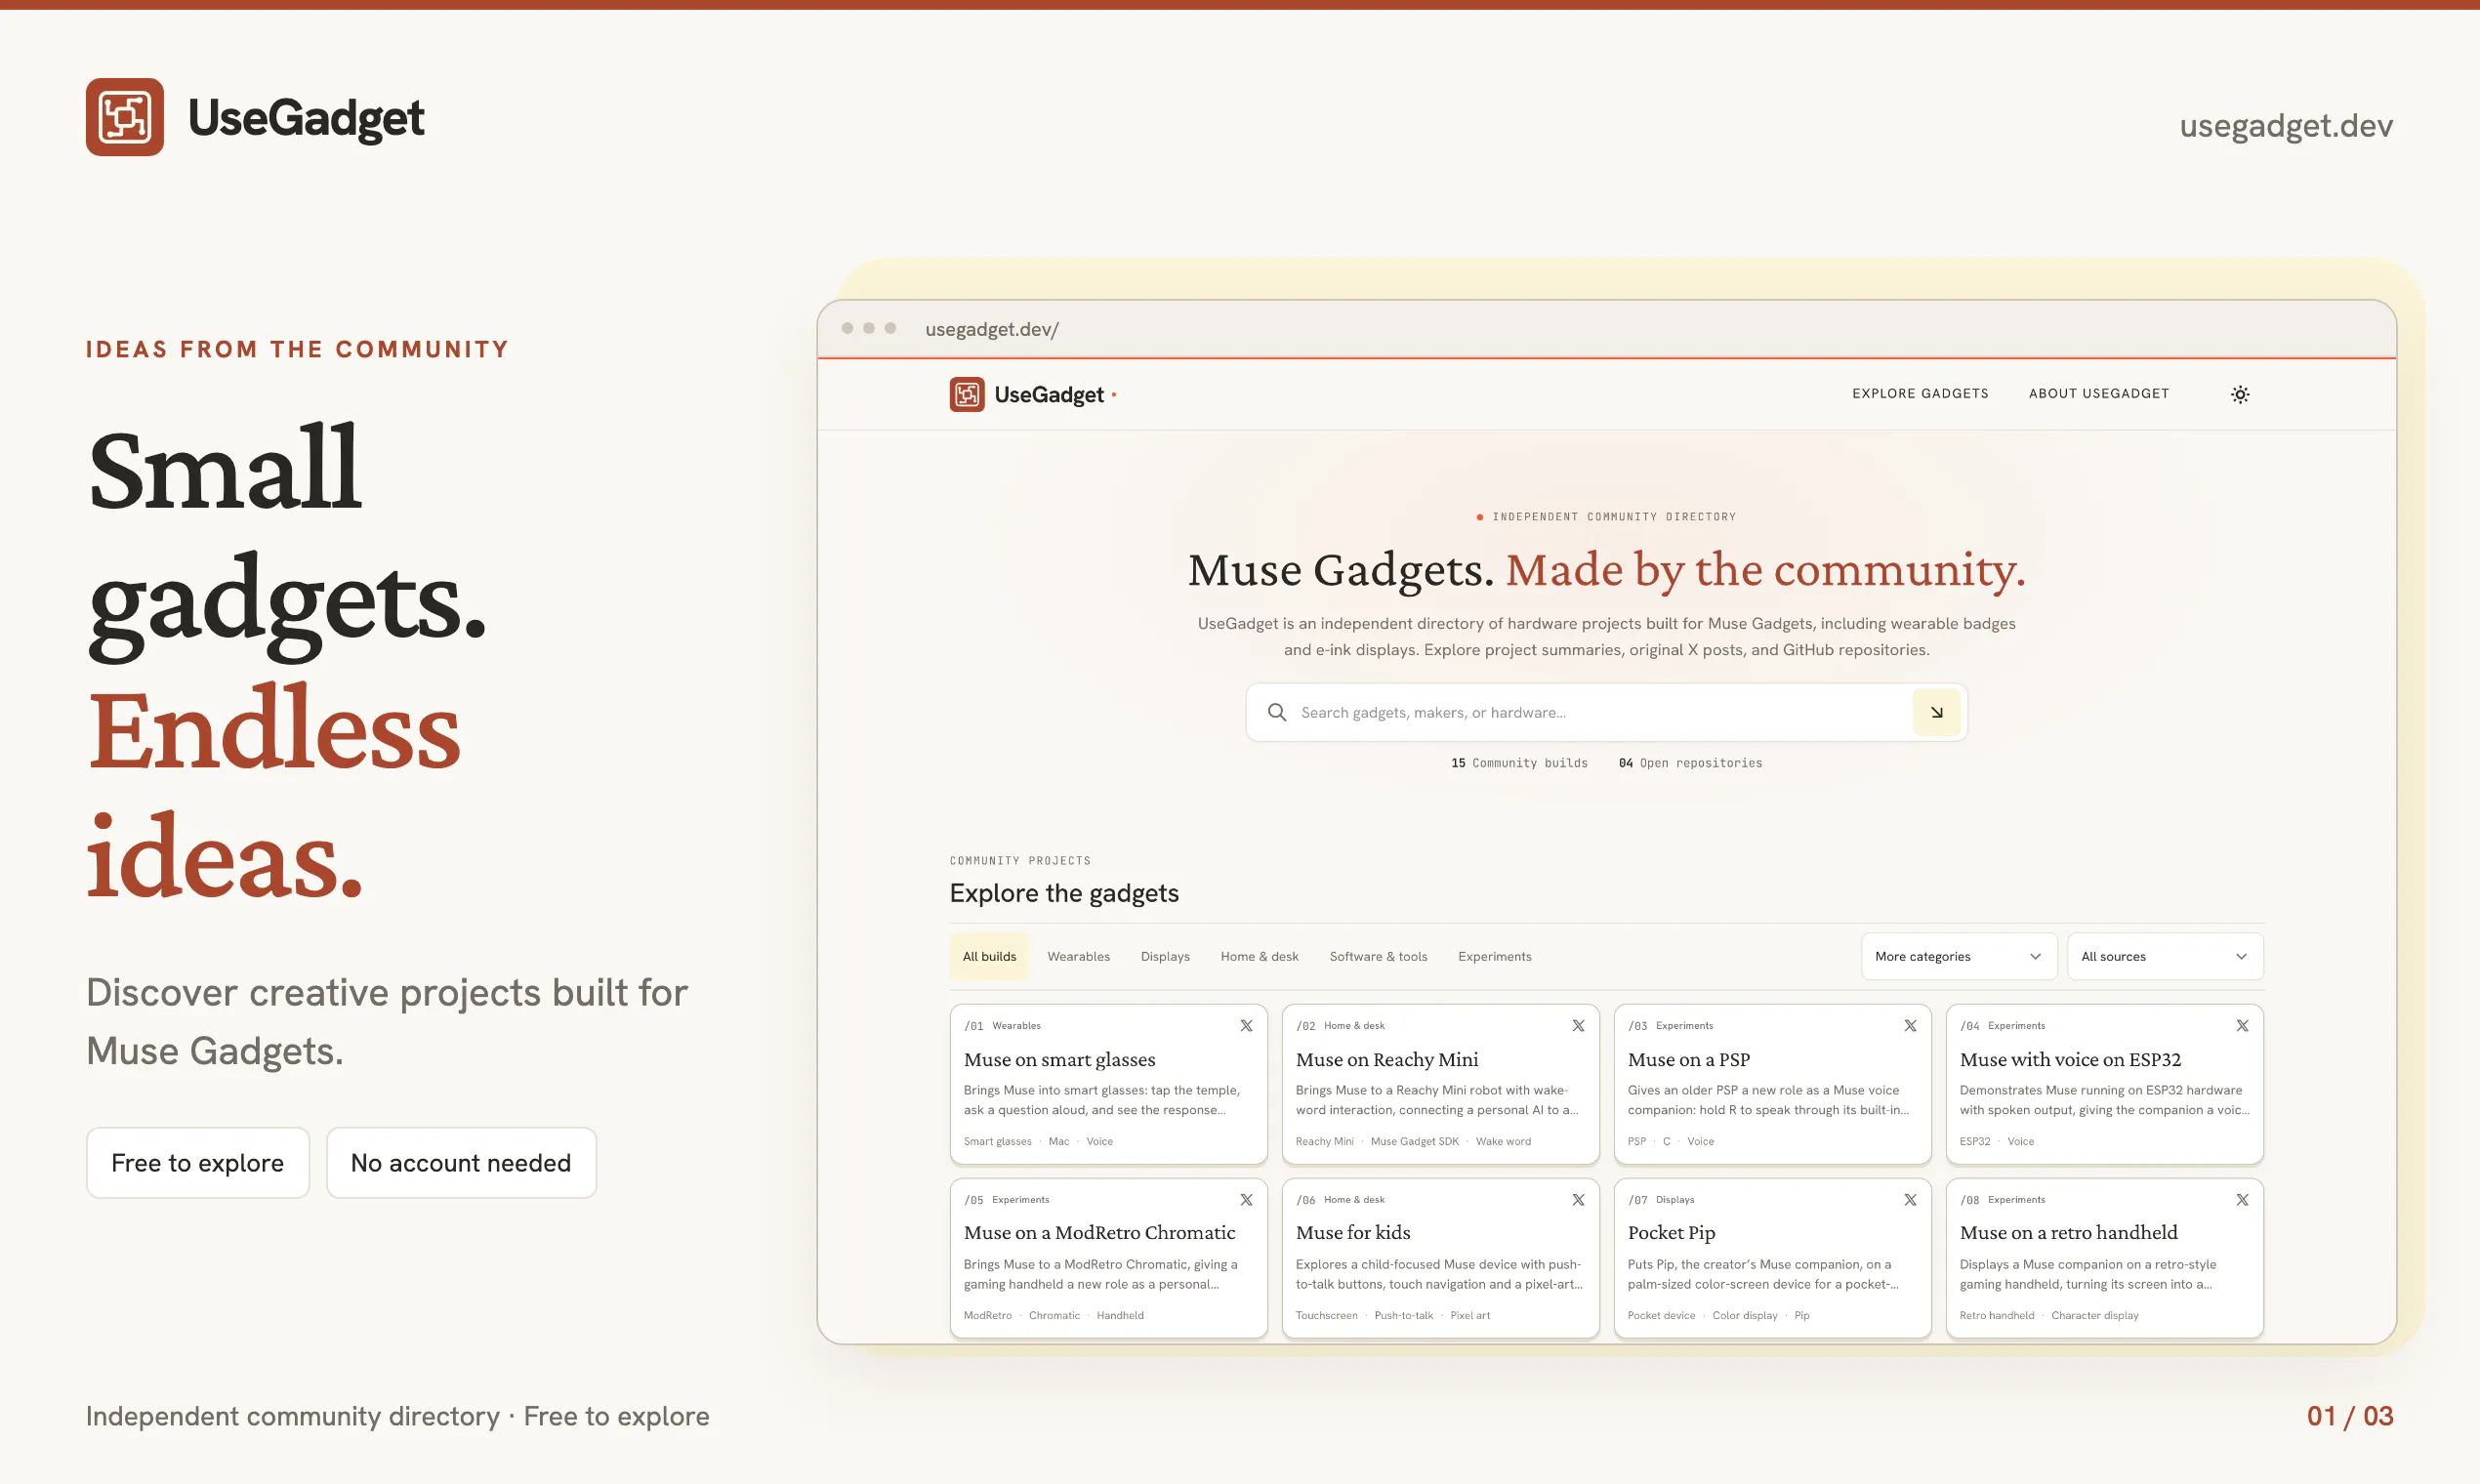Click the large UseGadget logo icon

[125, 117]
